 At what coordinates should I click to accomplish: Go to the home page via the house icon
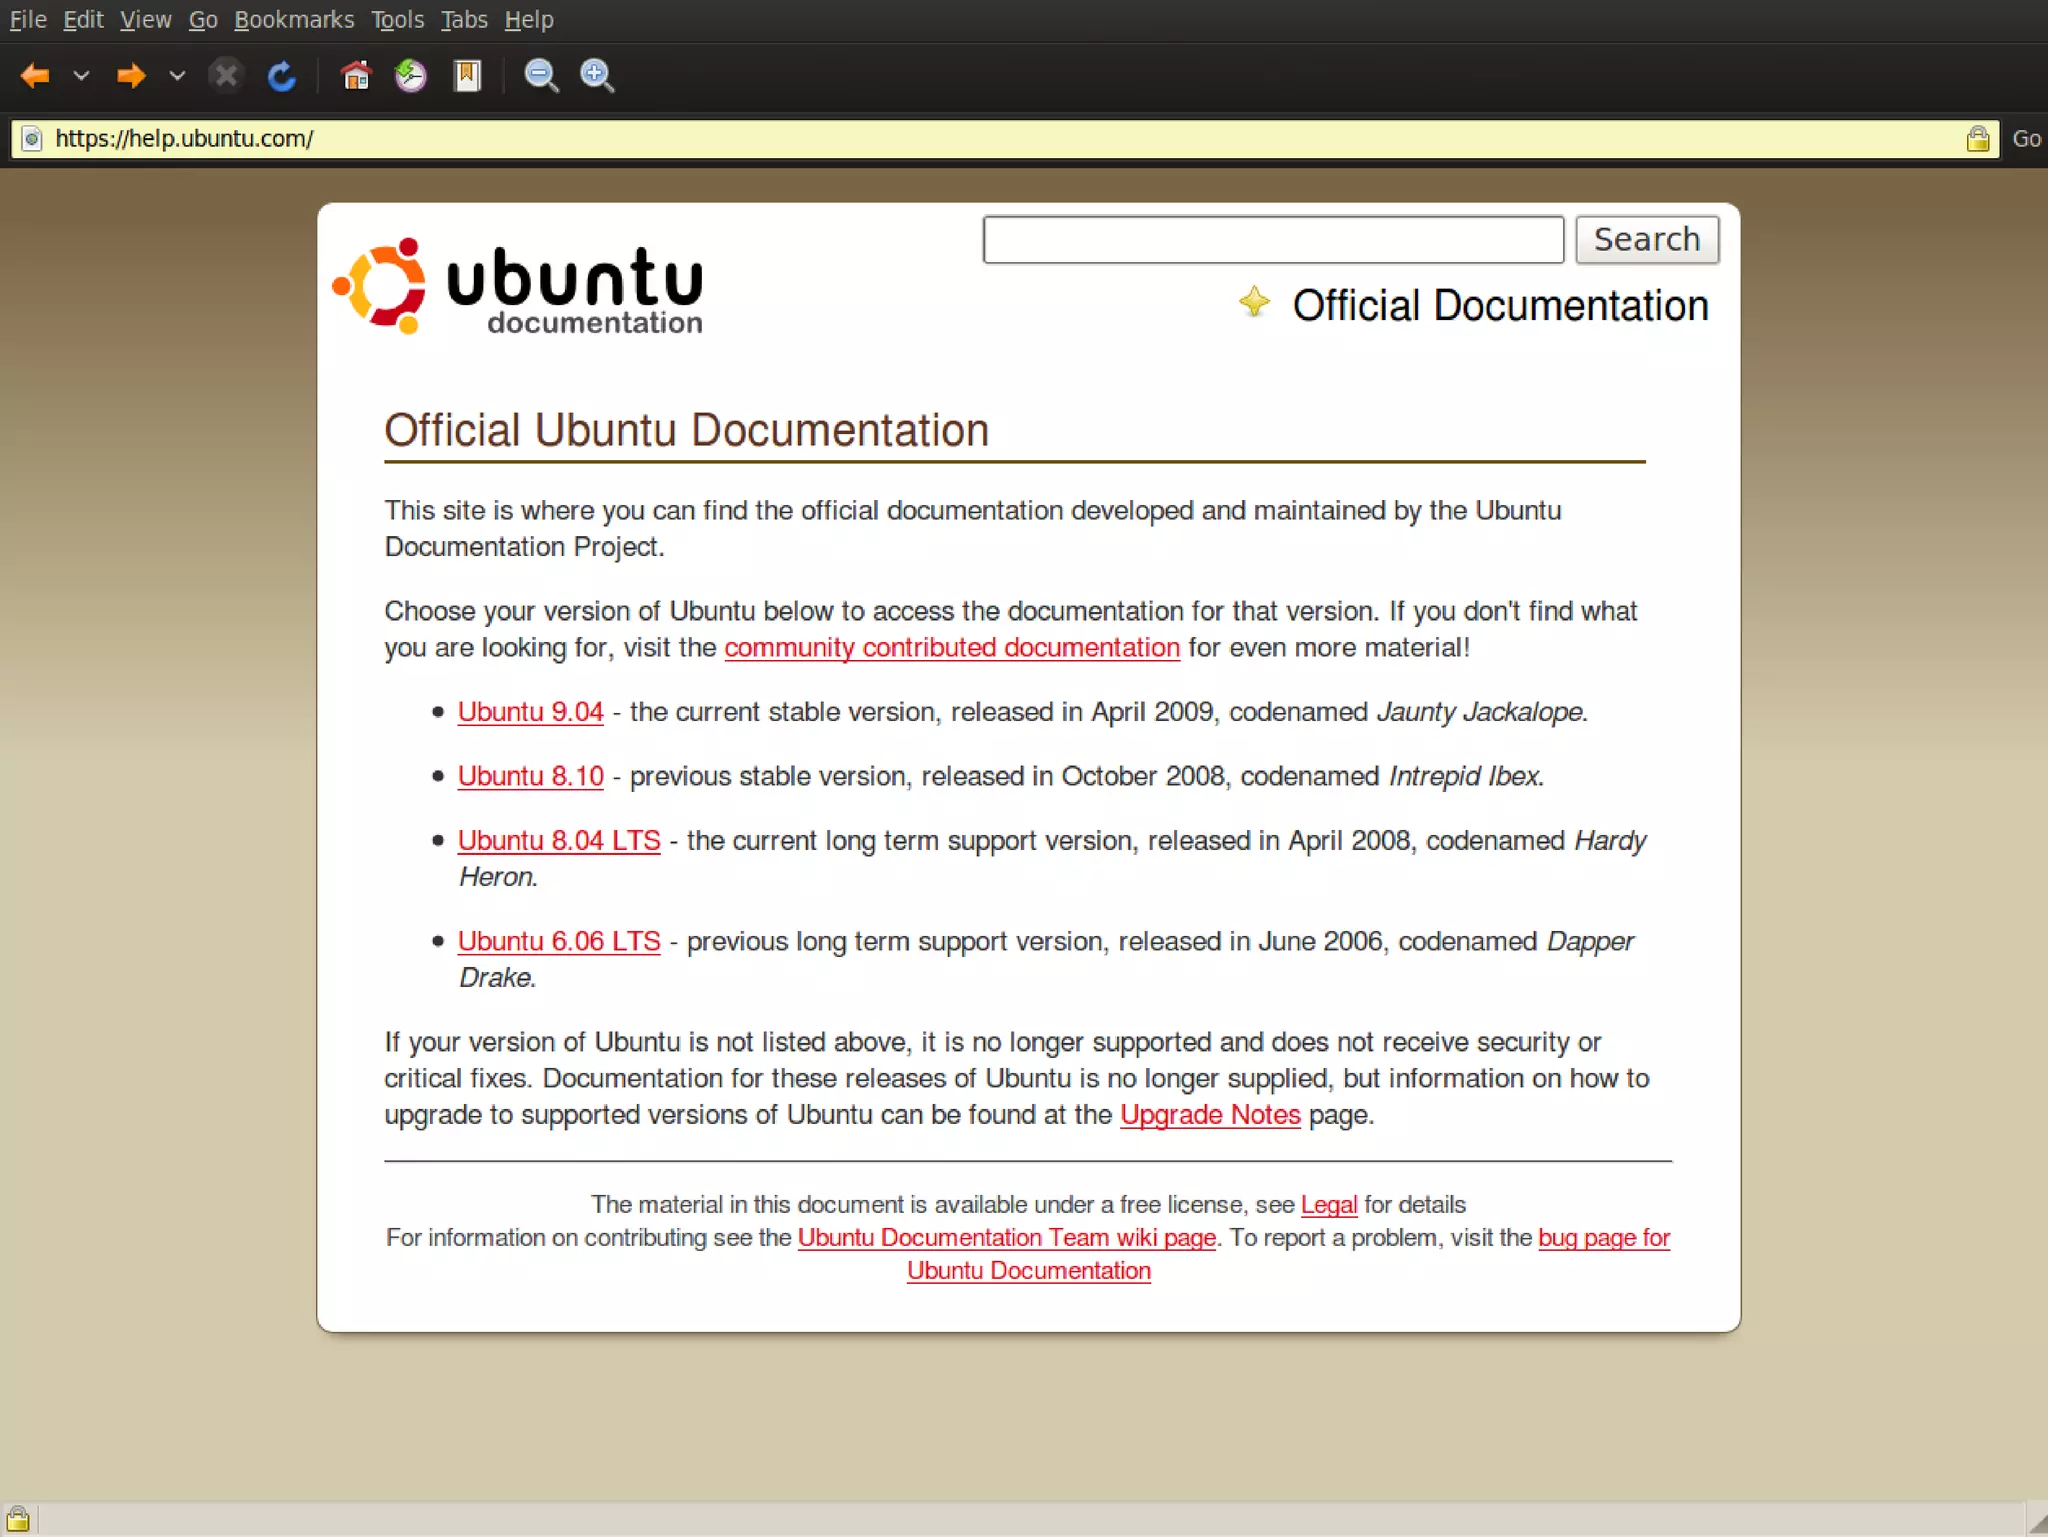coord(356,76)
